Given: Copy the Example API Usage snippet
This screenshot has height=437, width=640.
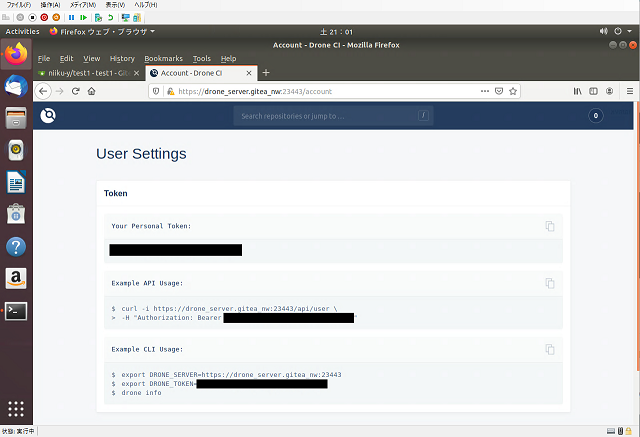Looking at the screenshot, I should point(550,283).
